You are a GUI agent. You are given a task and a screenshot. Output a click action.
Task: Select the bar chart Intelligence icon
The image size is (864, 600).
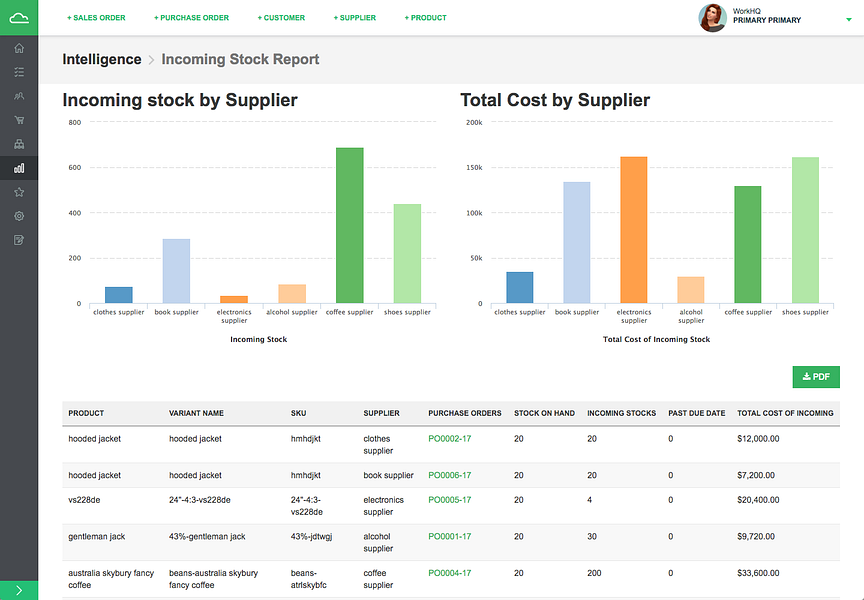[x=19, y=168]
